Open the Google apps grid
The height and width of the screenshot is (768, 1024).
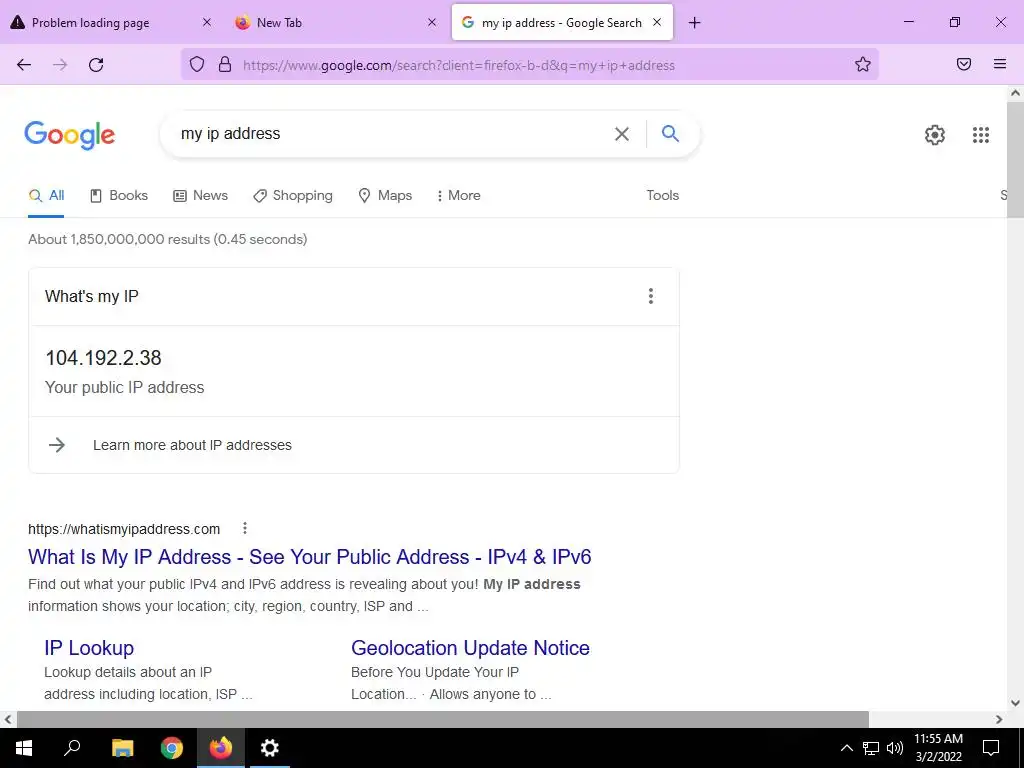pos(981,135)
